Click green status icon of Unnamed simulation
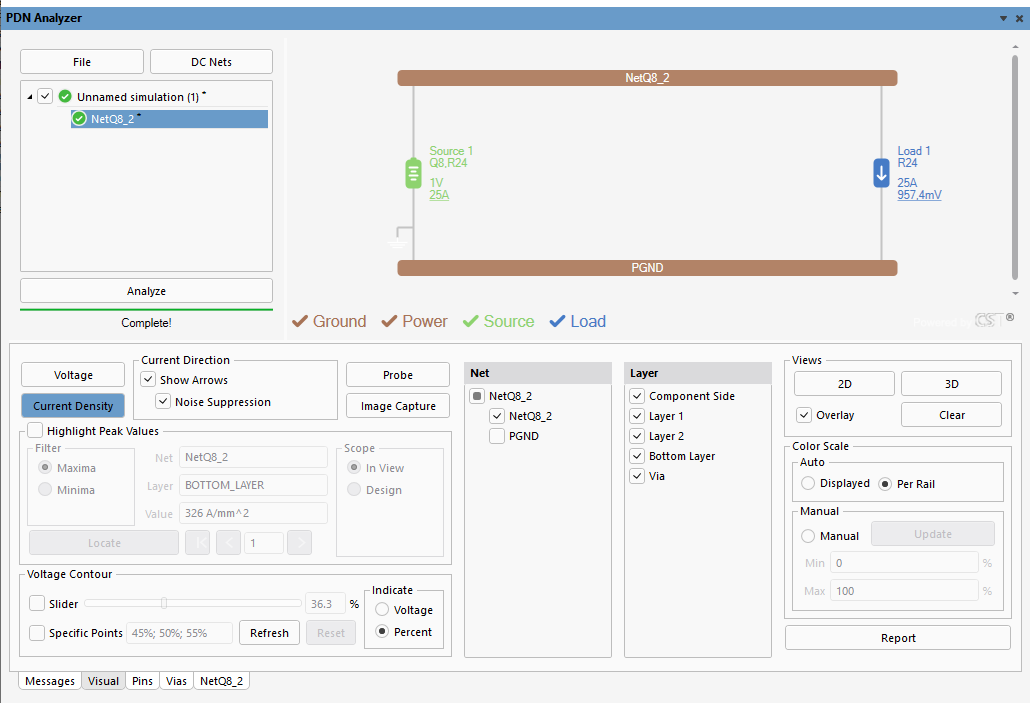Image resolution: width=1030 pixels, height=703 pixels. (x=65, y=97)
